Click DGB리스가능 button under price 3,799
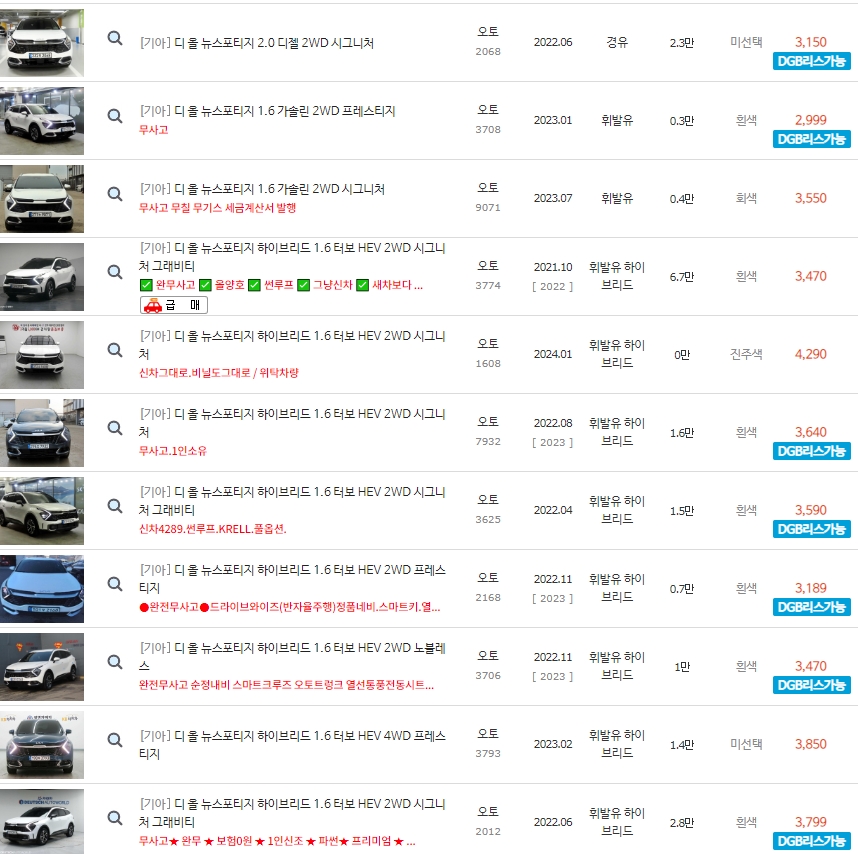This screenshot has height=854, width=858. click(x=811, y=841)
